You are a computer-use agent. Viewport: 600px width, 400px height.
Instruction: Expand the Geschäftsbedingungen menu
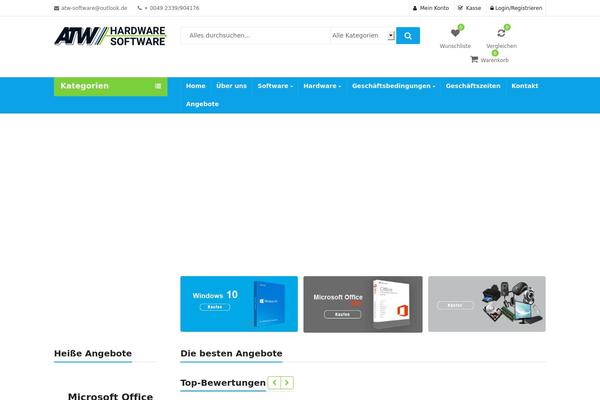[393, 86]
